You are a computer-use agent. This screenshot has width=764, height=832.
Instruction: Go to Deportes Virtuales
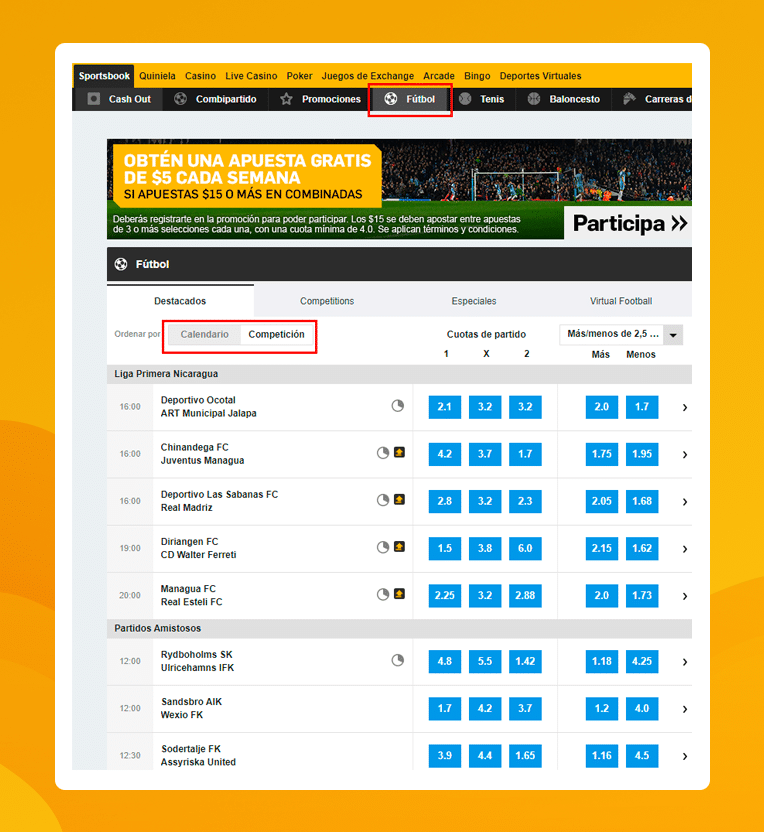coord(540,76)
